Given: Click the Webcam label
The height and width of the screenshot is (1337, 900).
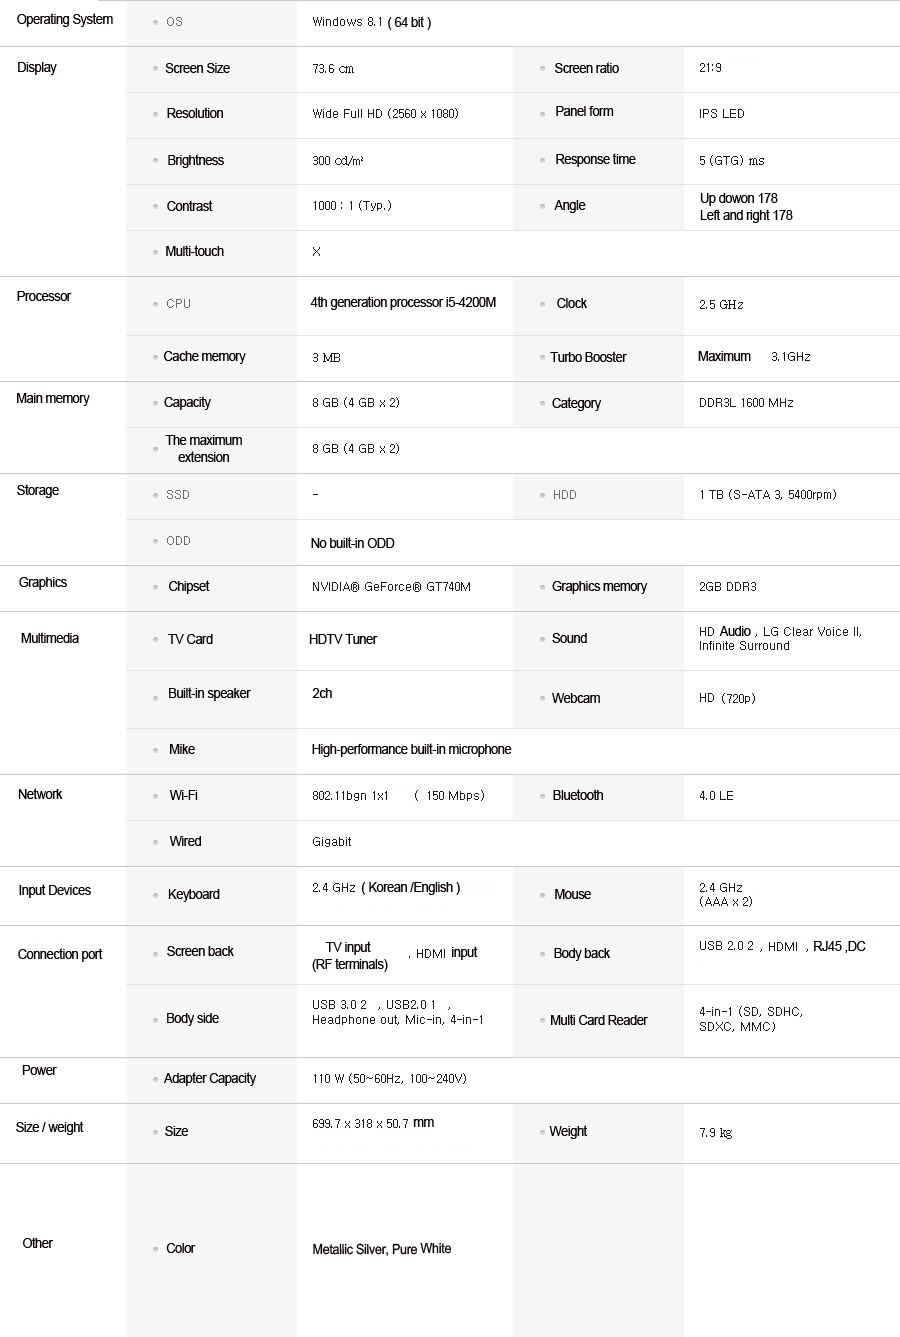Looking at the screenshot, I should [x=576, y=699].
